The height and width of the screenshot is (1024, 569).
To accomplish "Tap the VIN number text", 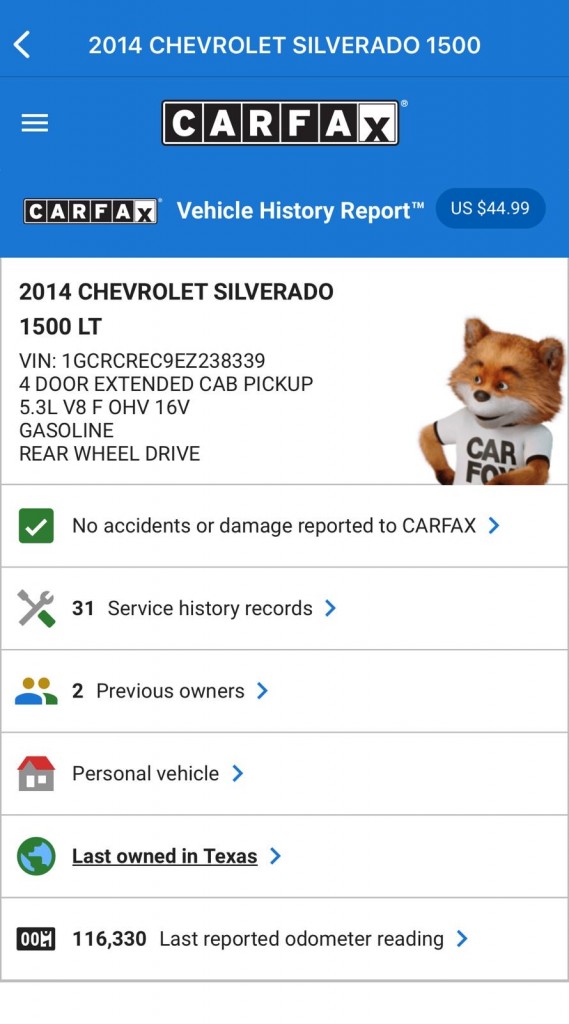I will click(142, 360).
